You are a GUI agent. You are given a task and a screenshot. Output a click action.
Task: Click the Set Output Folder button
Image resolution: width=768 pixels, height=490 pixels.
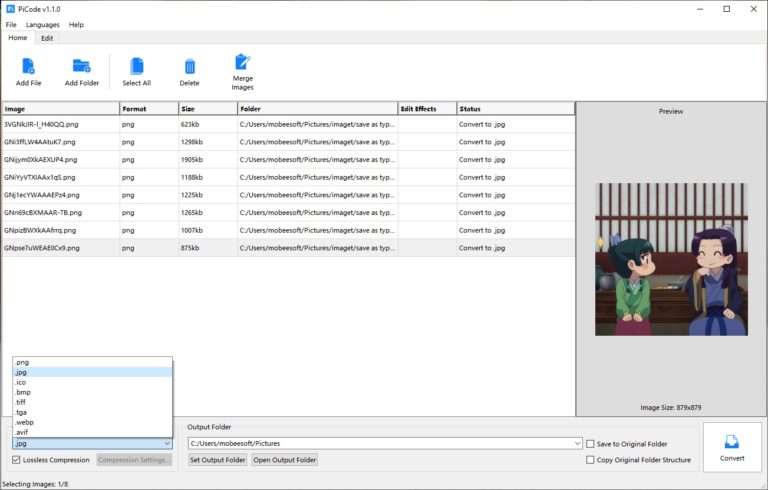[218, 460]
